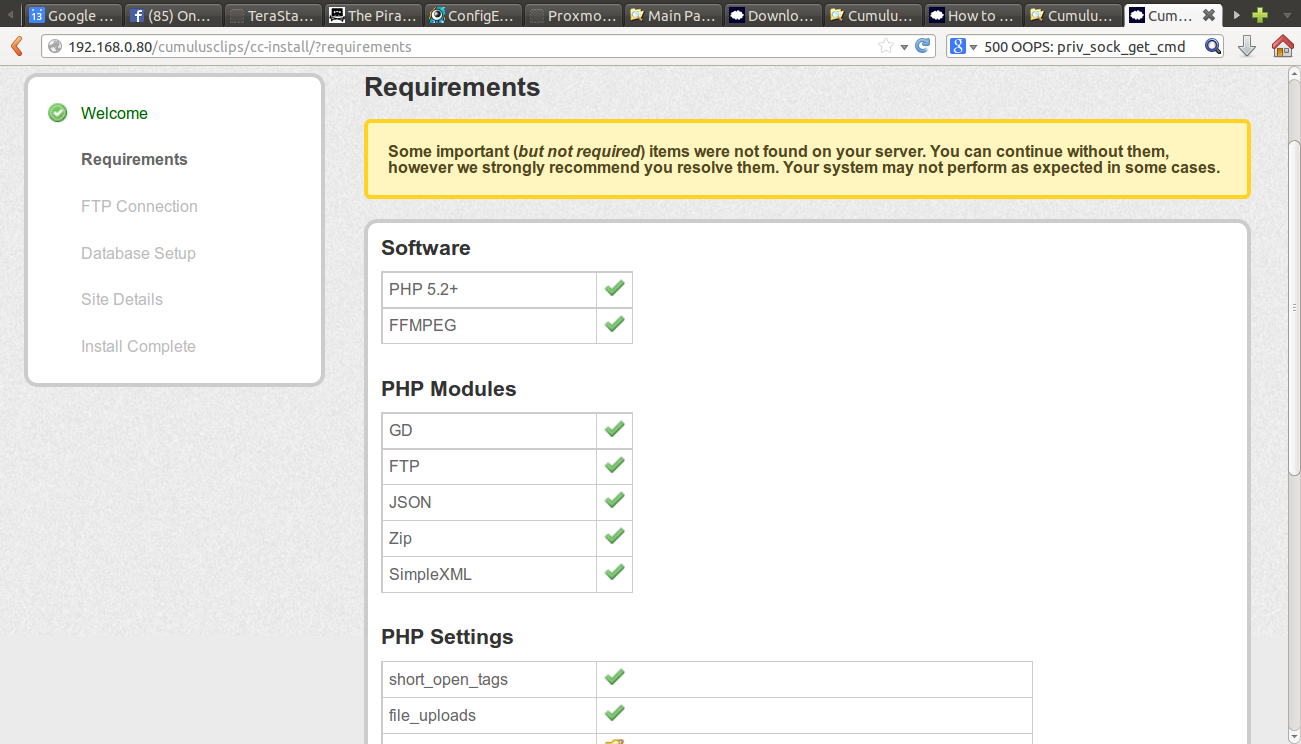
Task: Open the URL history dropdown arrow
Action: click(904, 47)
